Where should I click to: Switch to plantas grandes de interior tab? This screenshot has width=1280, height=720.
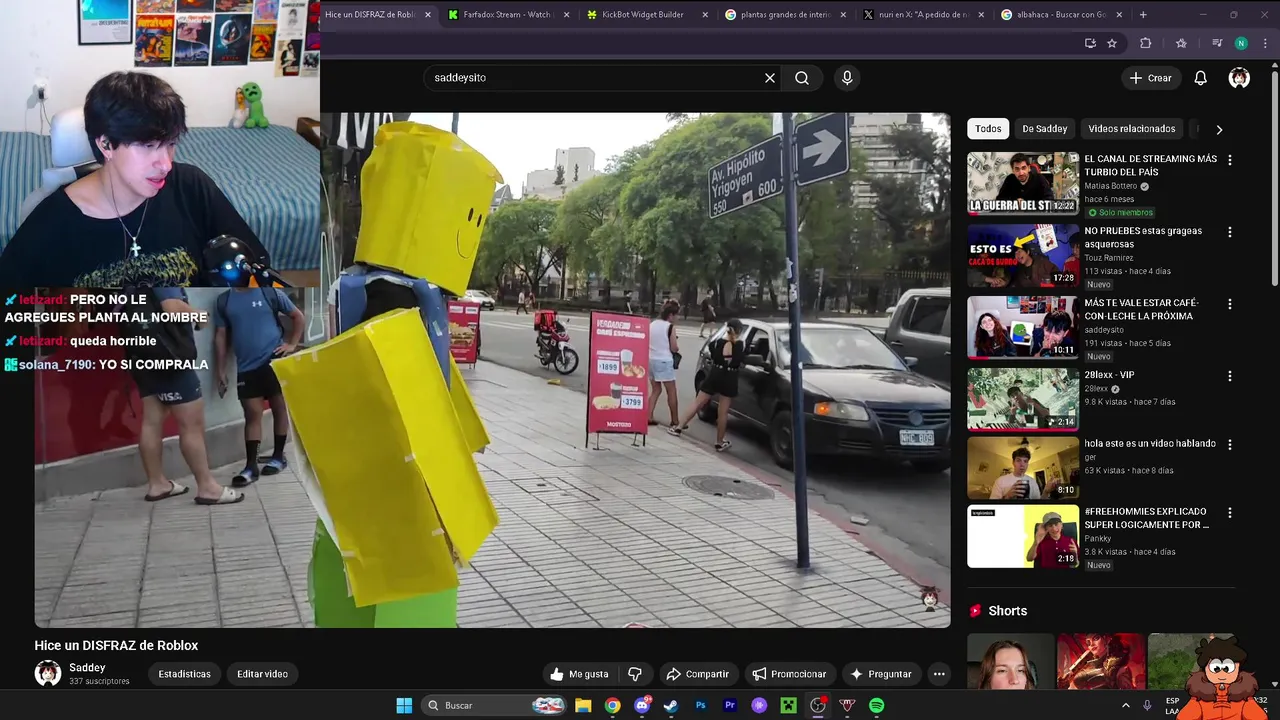(x=786, y=15)
